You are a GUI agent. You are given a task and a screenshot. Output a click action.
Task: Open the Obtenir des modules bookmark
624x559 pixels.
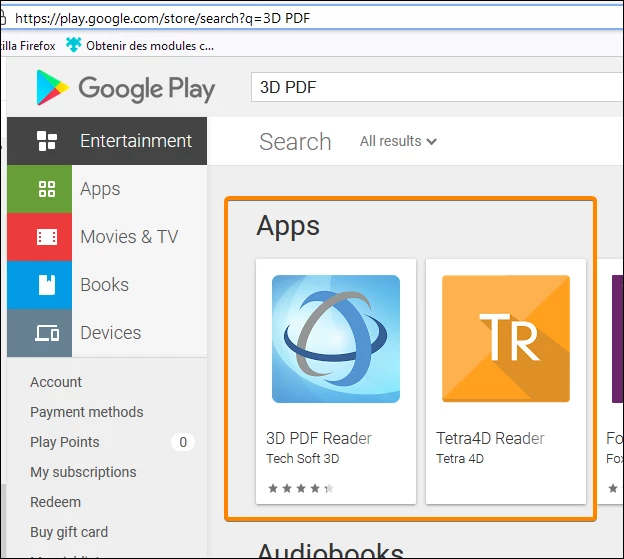click(x=140, y=46)
